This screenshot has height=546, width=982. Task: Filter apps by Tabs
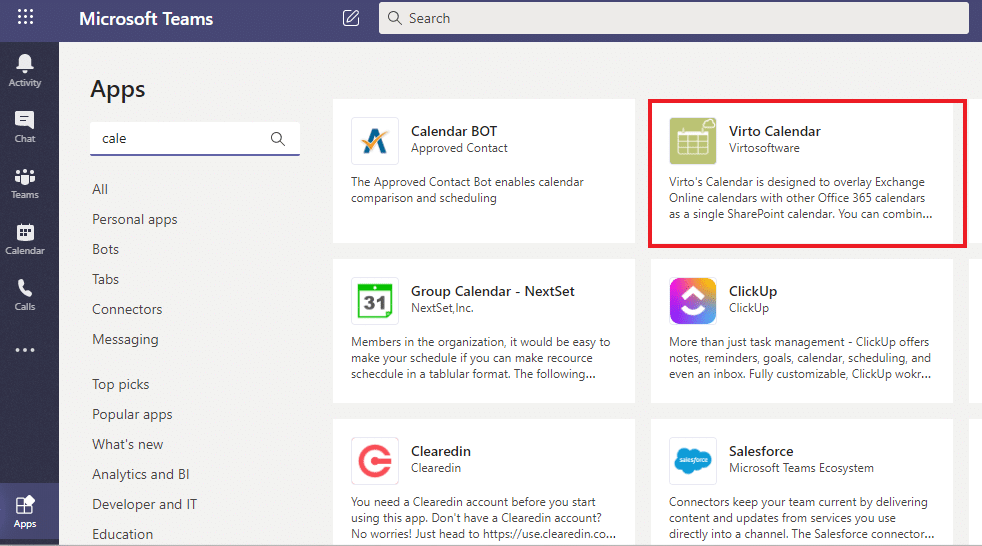(x=105, y=279)
